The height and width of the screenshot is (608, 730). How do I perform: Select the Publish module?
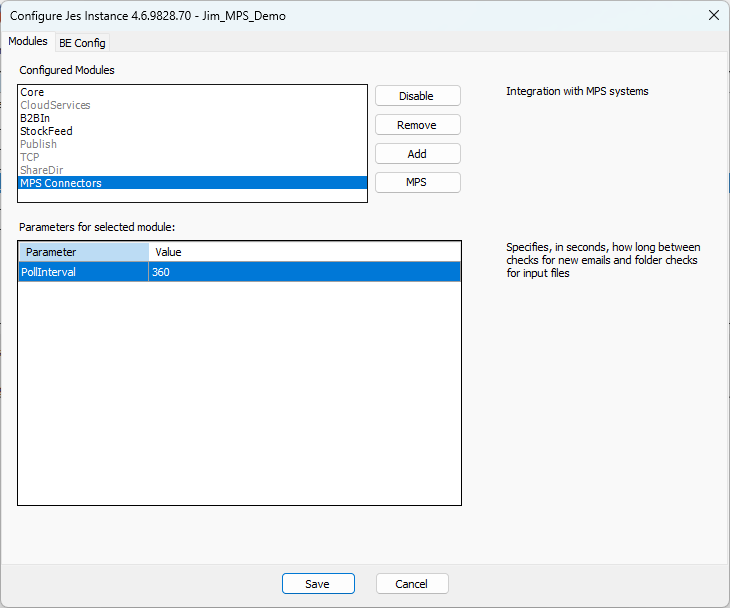192,144
